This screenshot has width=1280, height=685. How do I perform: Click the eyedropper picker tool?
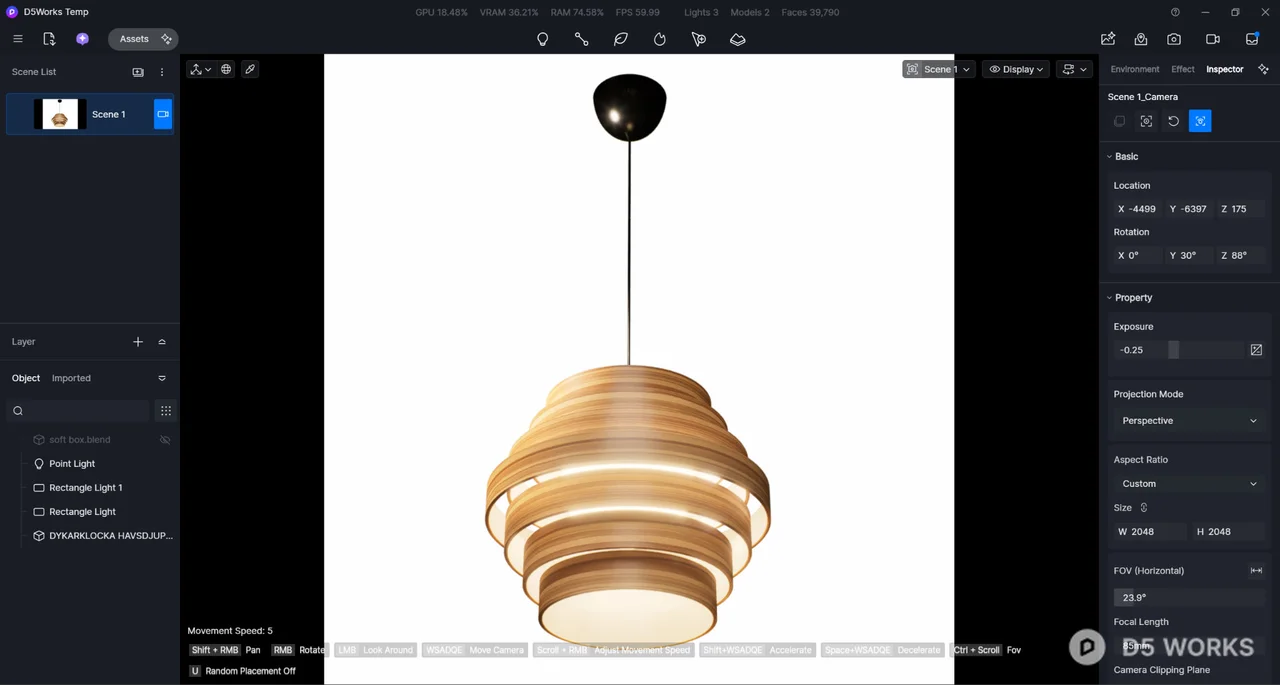pos(250,69)
